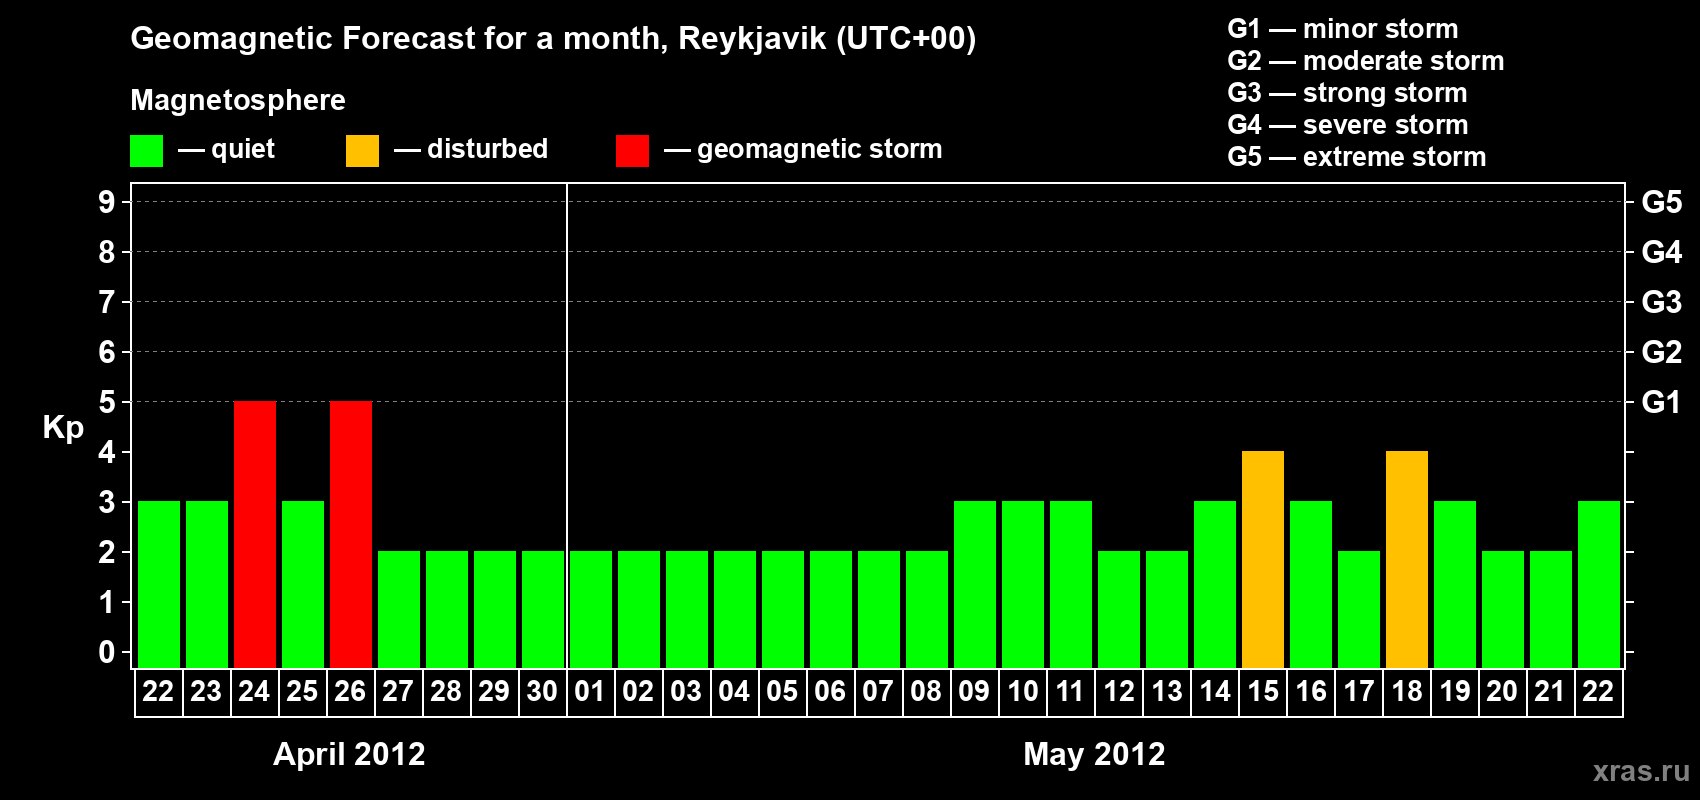This screenshot has height=800, width=1700.
Task: Click the green bar for May 01
Action: pyautogui.click(x=591, y=610)
